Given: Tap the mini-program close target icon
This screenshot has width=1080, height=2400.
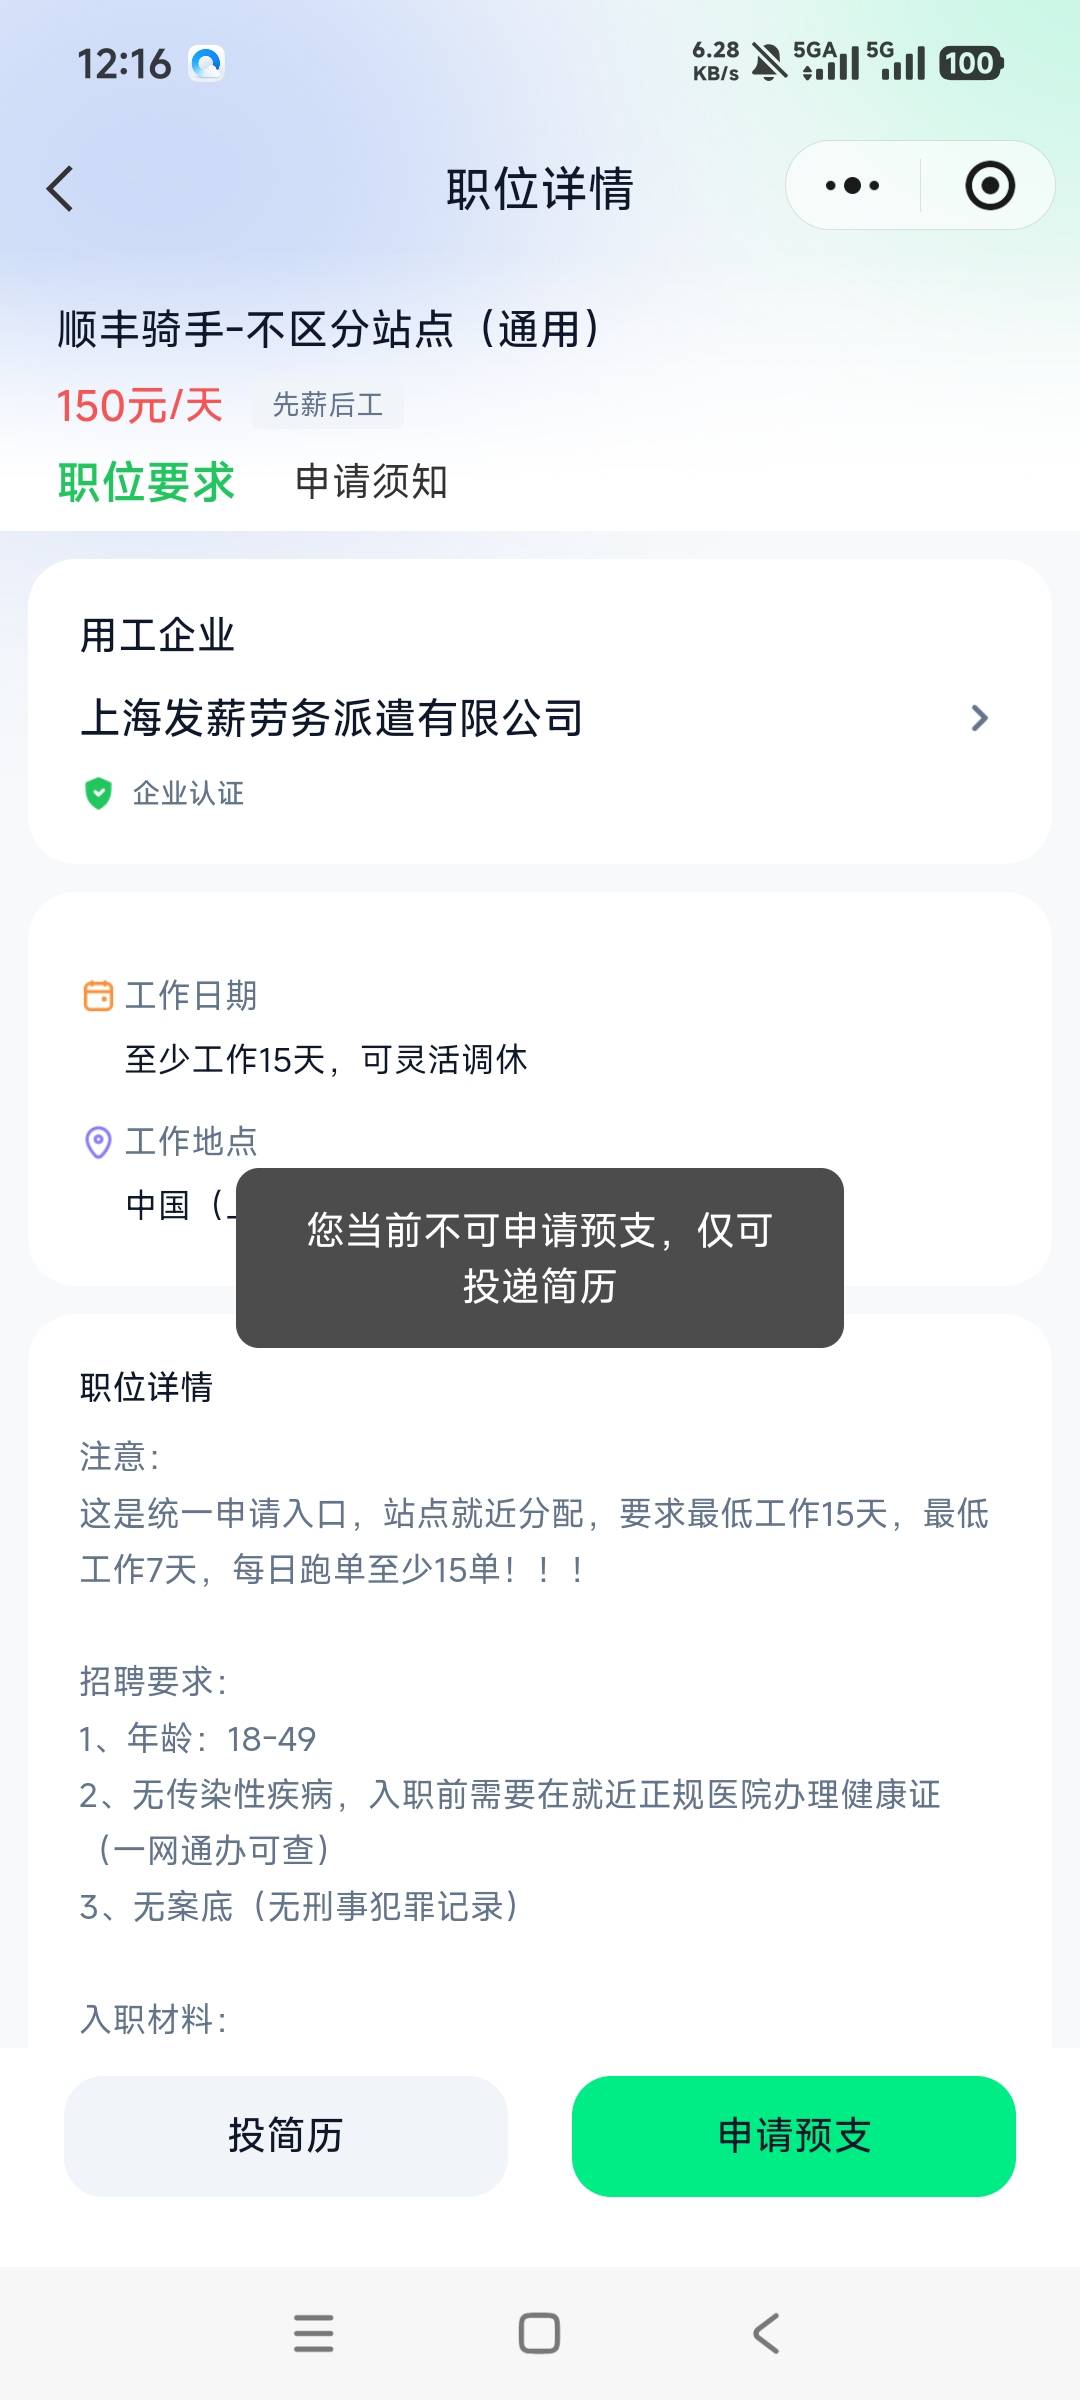Looking at the screenshot, I should coord(989,186).
